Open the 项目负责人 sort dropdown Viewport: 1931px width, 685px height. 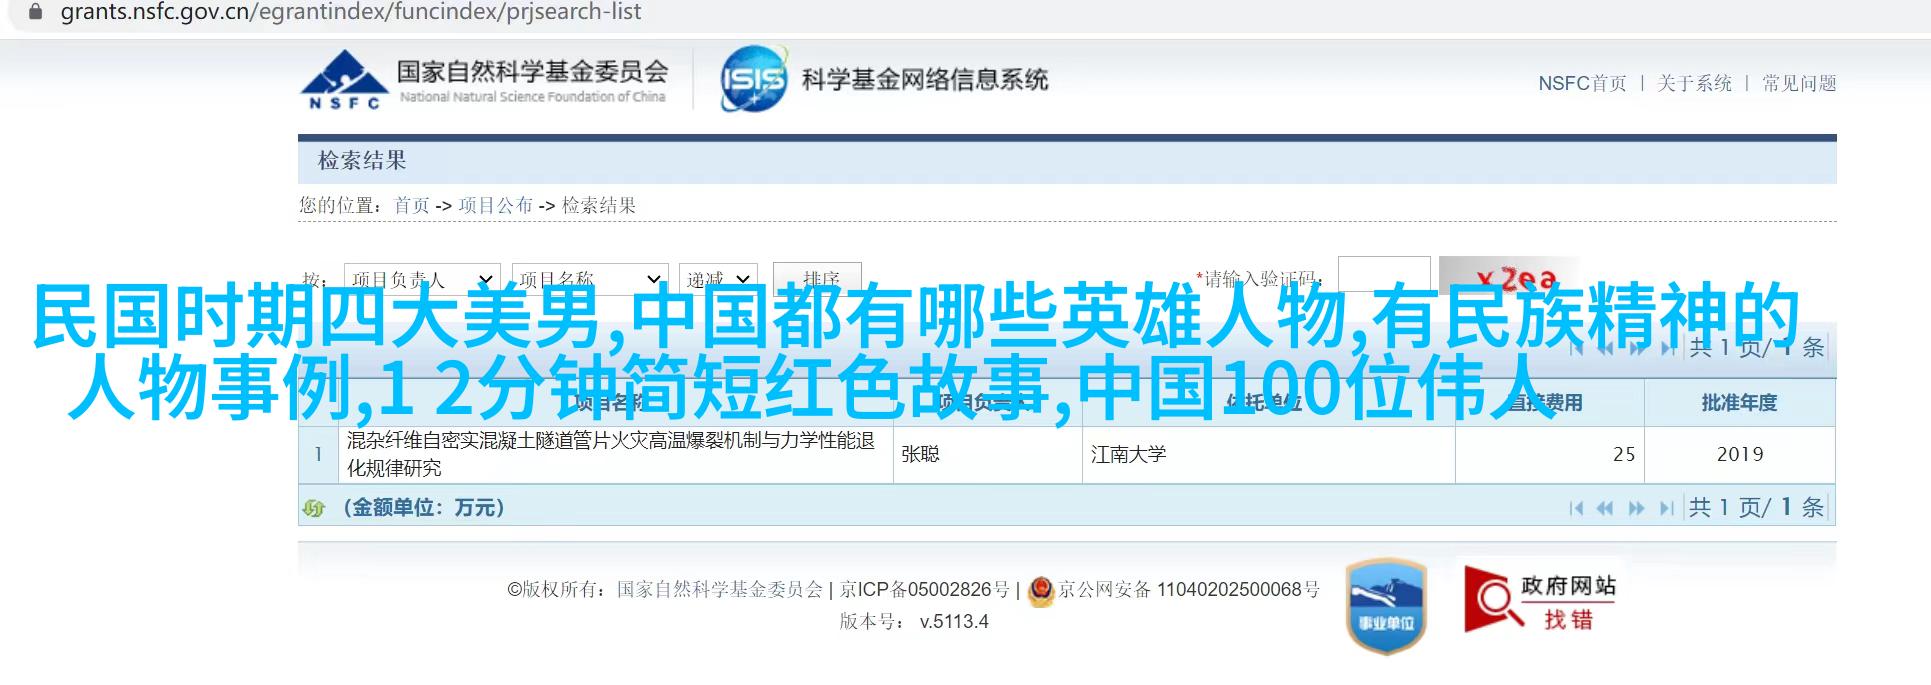(422, 278)
